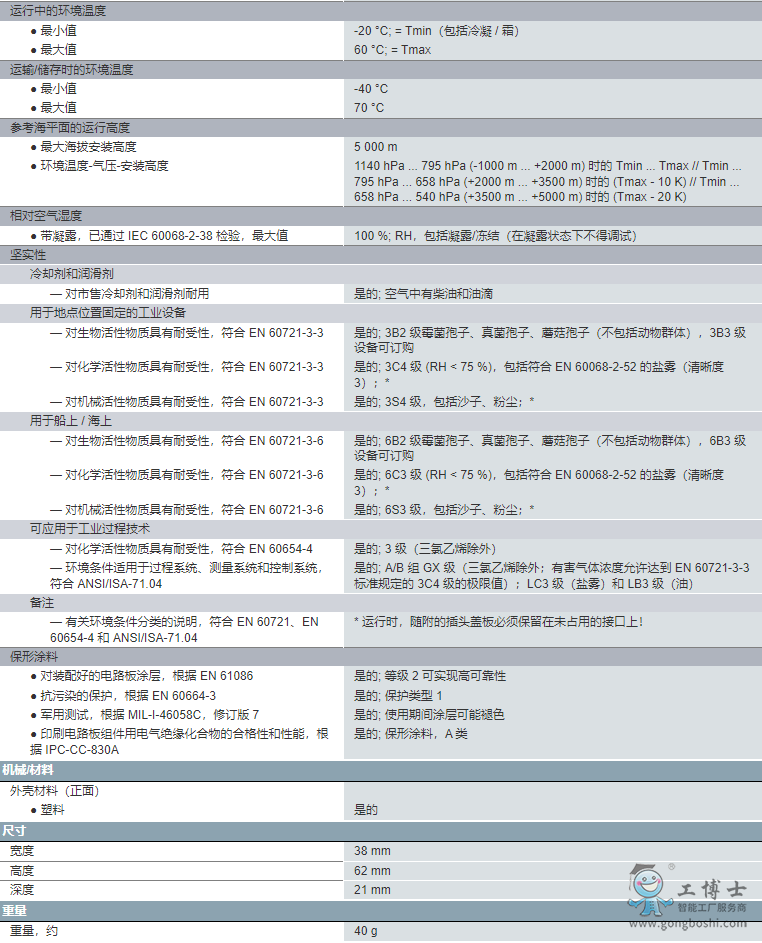Select the 重量 section header bar
762x943 pixels.
(x=14, y=910)
